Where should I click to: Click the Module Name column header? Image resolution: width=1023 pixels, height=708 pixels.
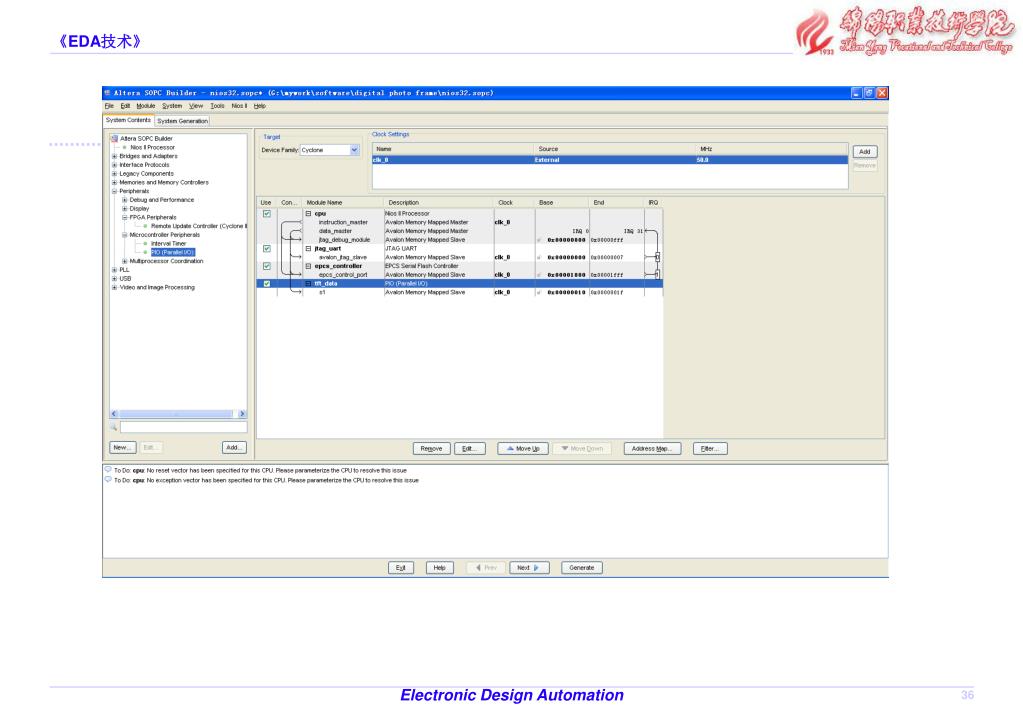[343, 202]
